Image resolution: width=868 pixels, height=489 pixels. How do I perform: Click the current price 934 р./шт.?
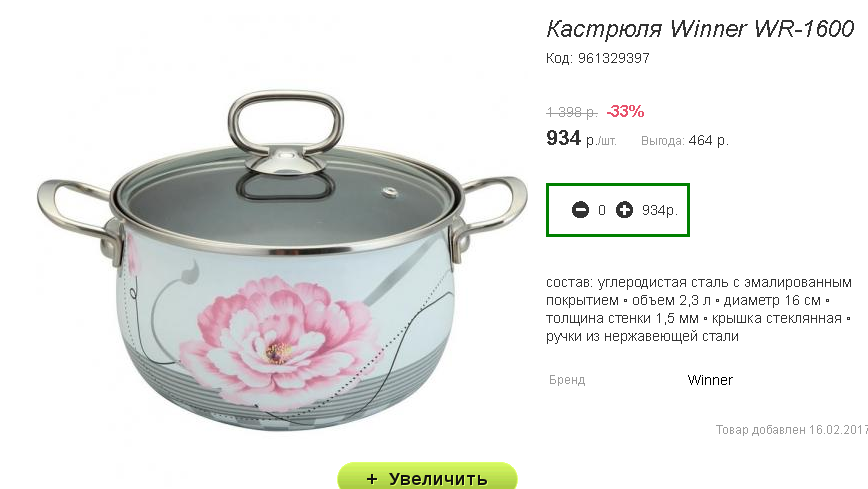coord(581,138)
